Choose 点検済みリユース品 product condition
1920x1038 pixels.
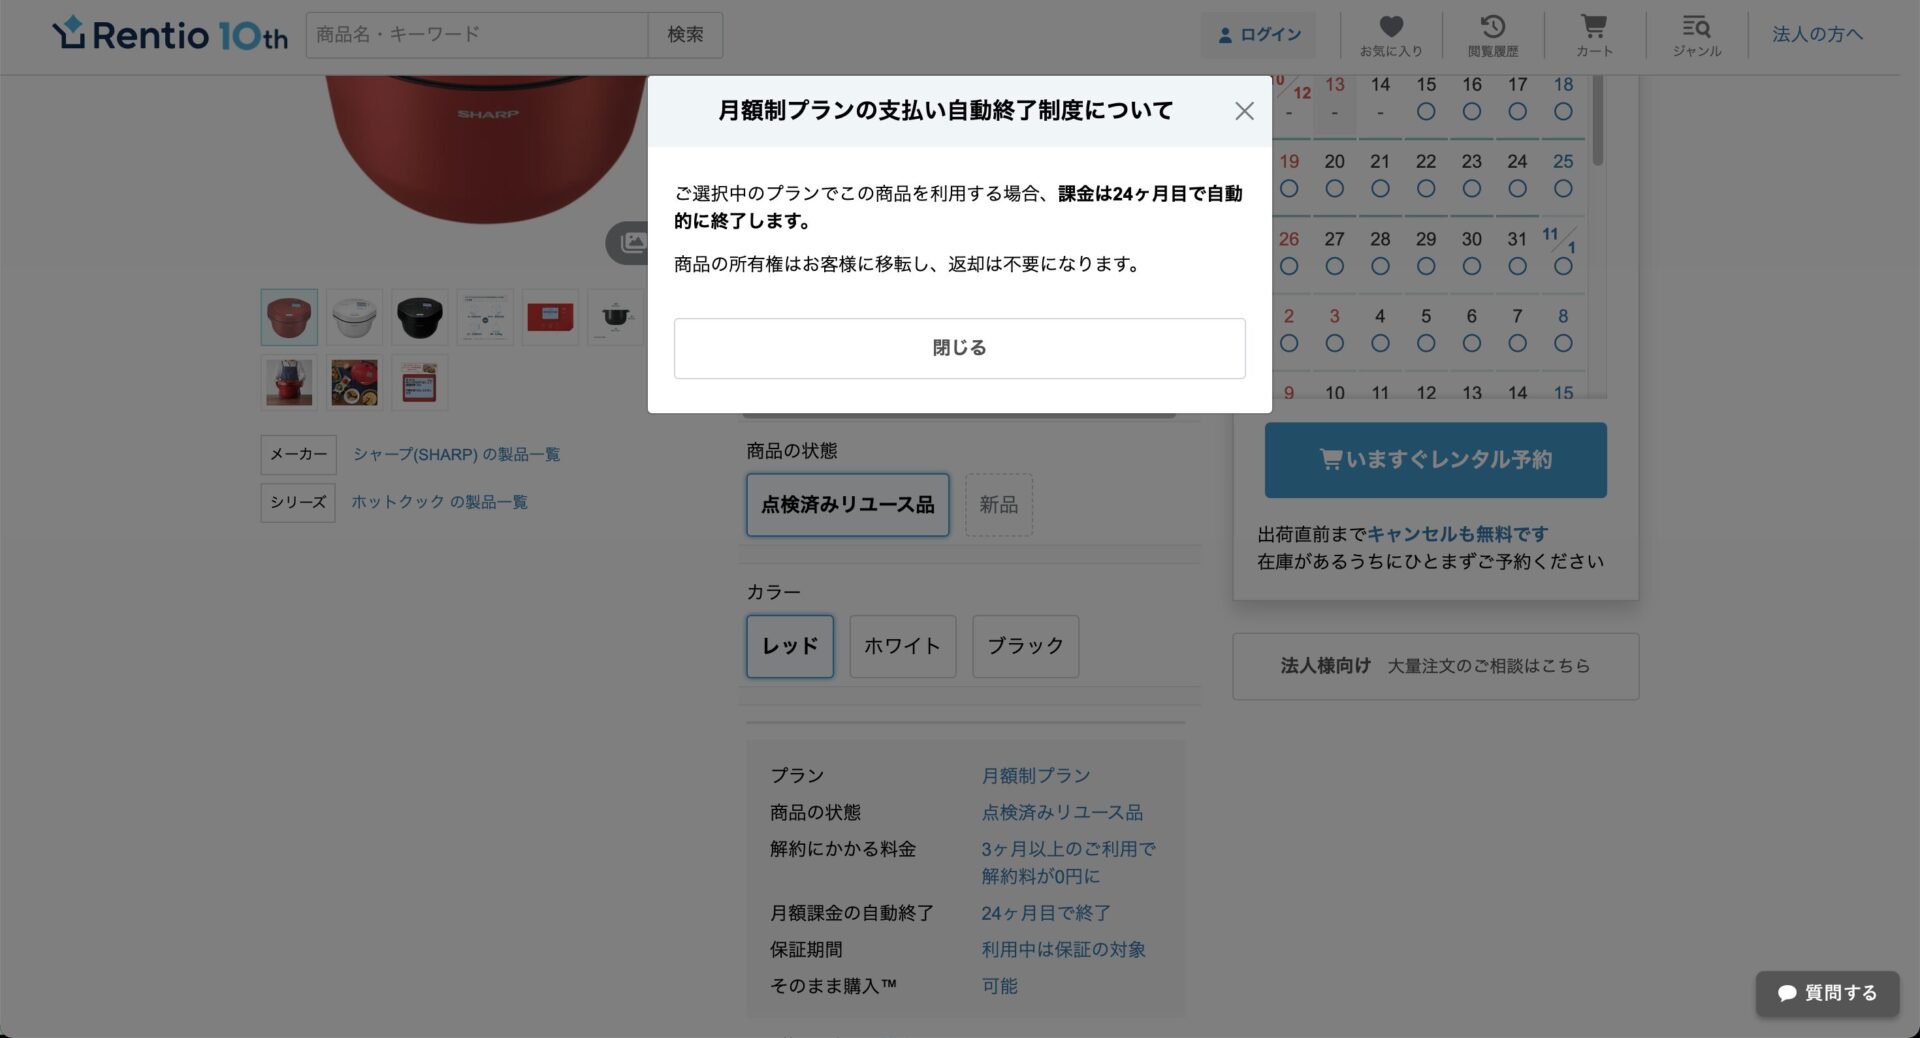click(x=847, y=505)
